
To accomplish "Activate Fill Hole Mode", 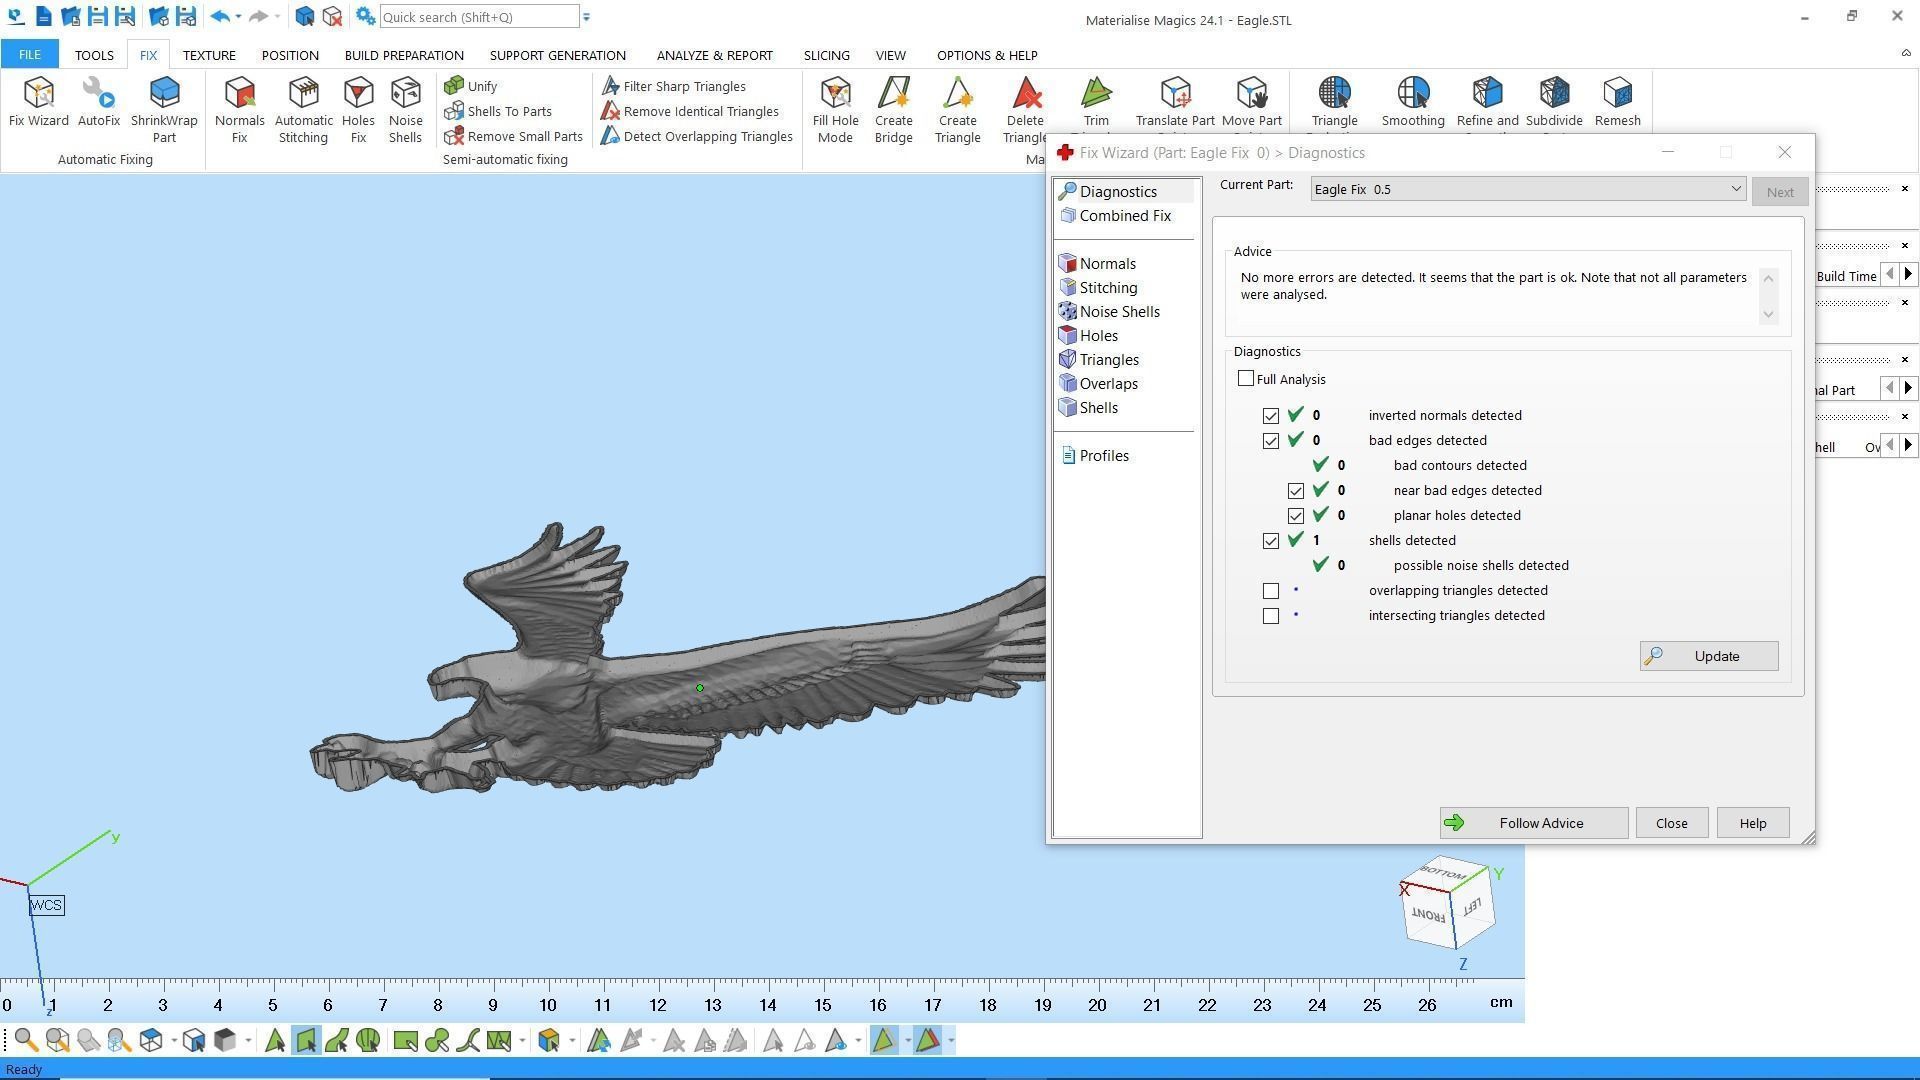I will click(835, 95).
